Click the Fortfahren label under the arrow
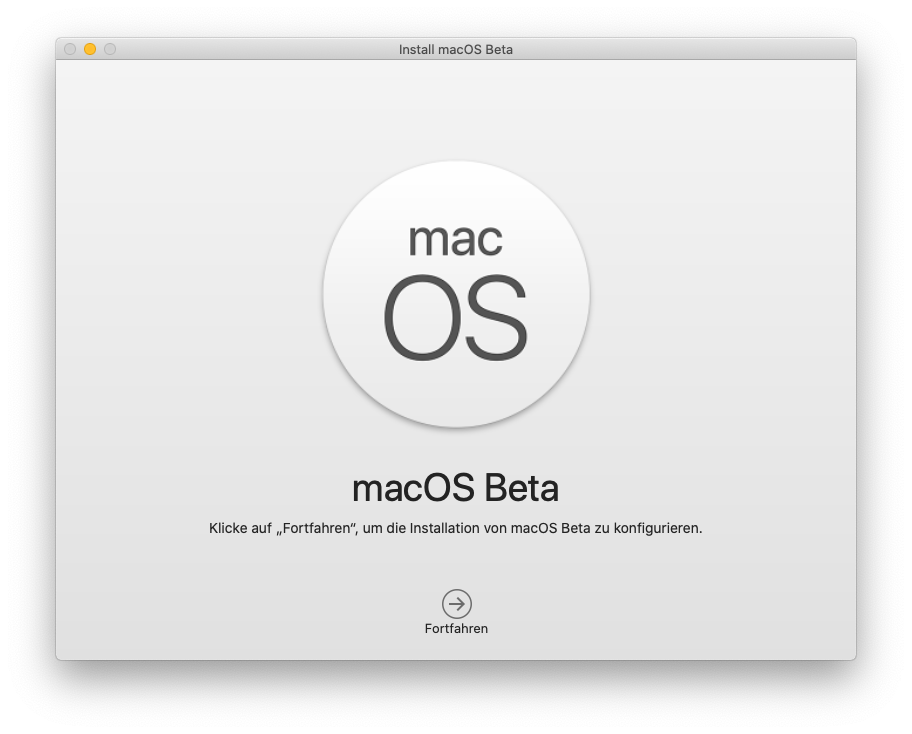The image size is (912, 734). 456,629
